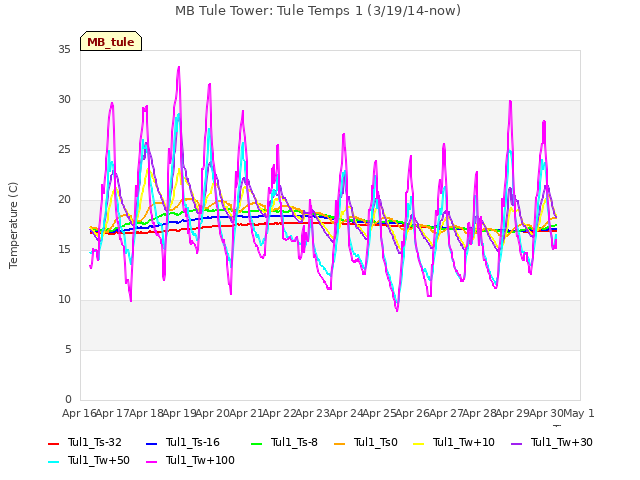640x480 pixels.
Task: Click the May 1 x-axis tick label
Action: pos(579,413)
